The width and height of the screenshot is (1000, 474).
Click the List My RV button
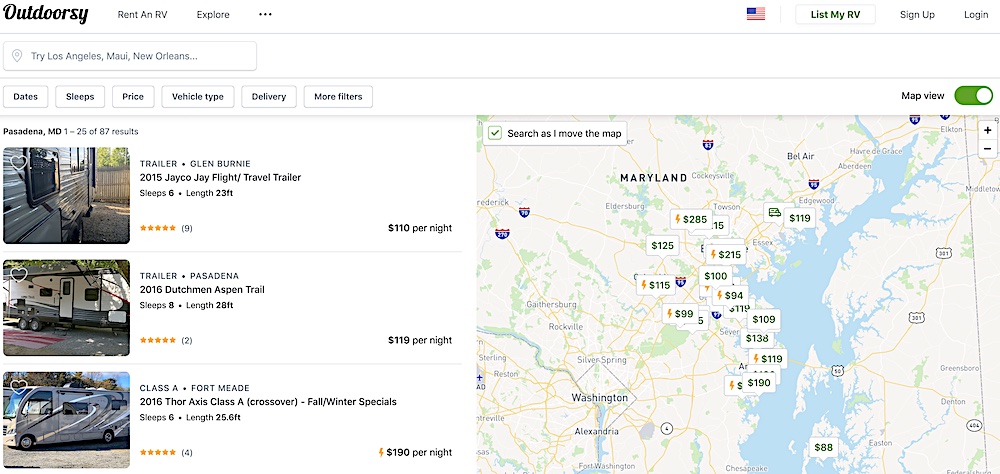835,15
